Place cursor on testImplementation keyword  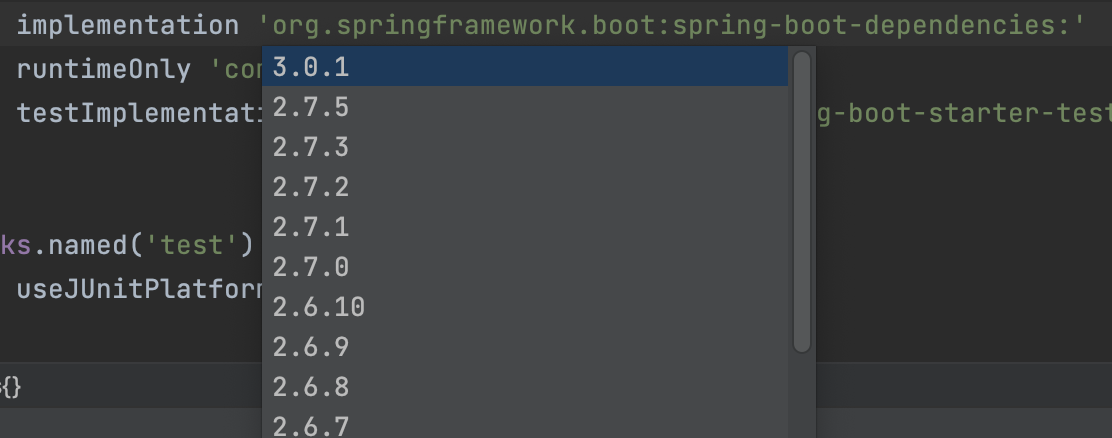(140, 114)
